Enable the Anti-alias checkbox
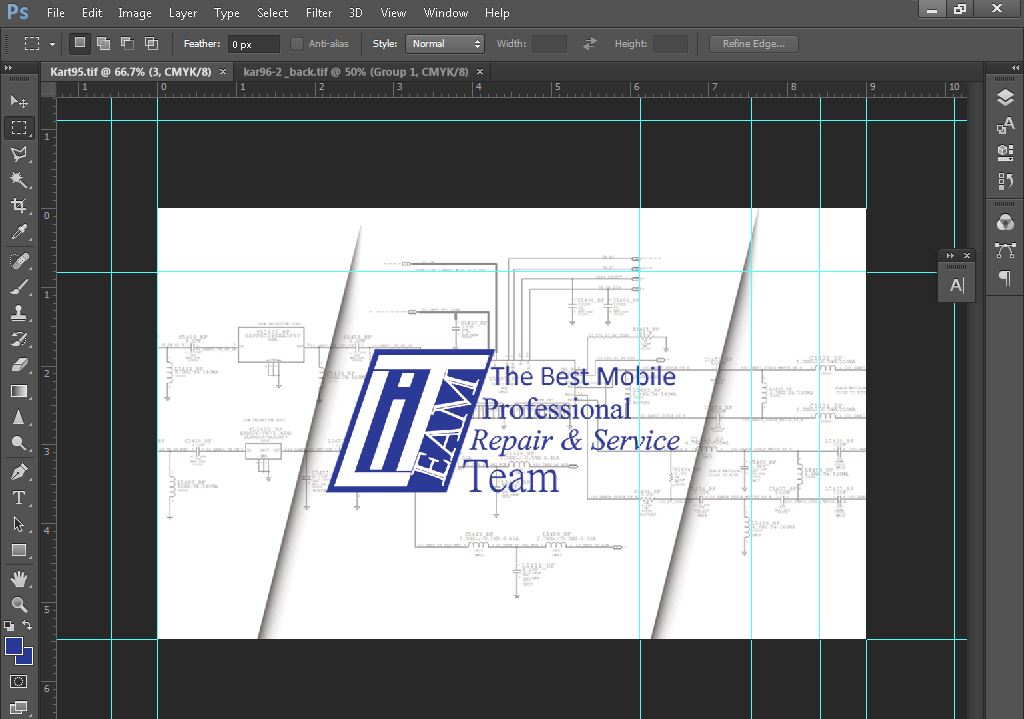Viewport: 1024px width, 719px height. click(x=297, y=44)
